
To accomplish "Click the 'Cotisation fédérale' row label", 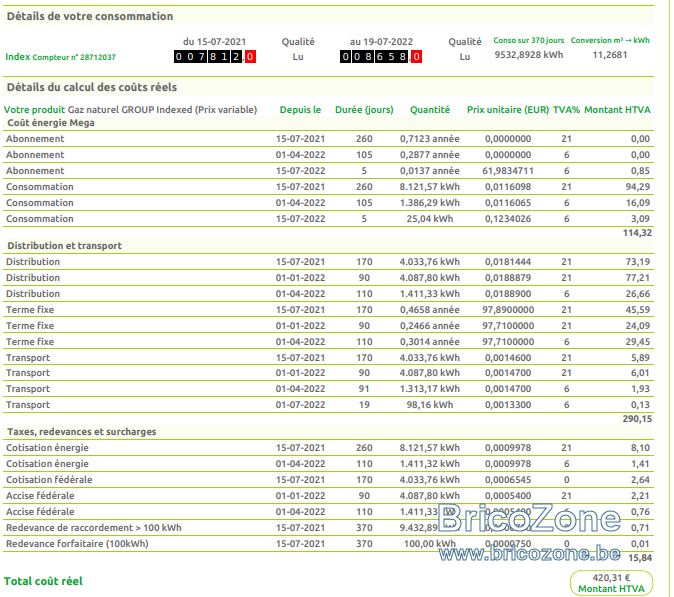I will click(x=49, y=480).
